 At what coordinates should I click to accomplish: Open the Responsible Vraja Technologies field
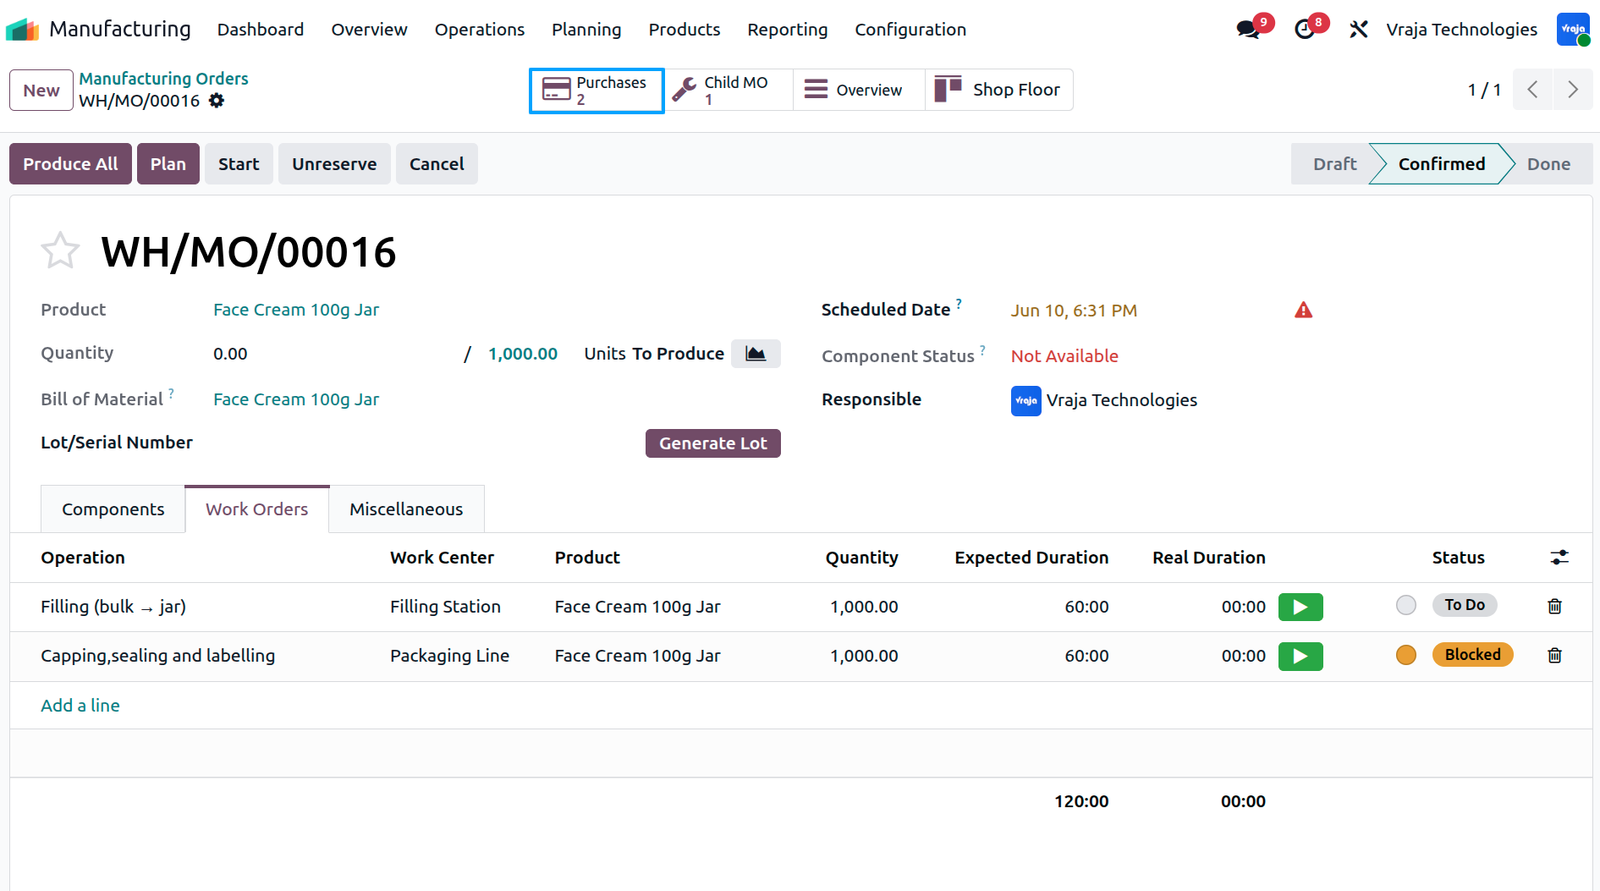[x=1104, y=400]
